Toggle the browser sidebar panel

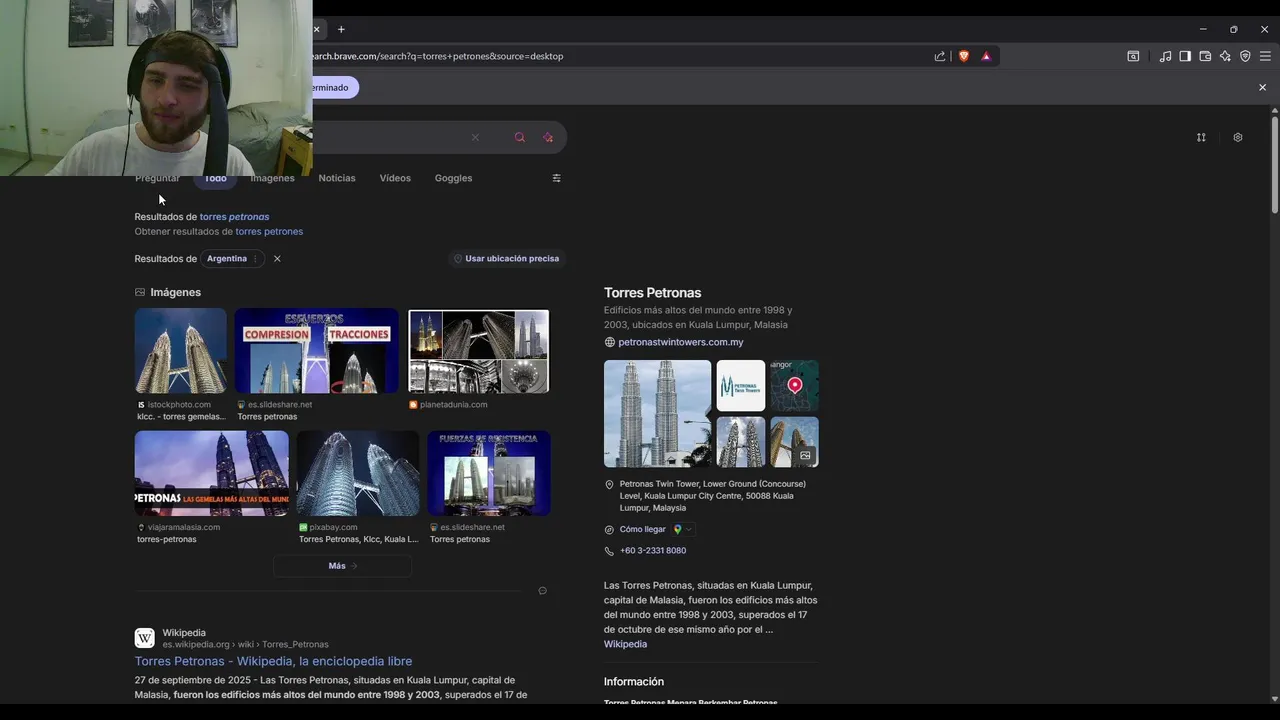1185,56
